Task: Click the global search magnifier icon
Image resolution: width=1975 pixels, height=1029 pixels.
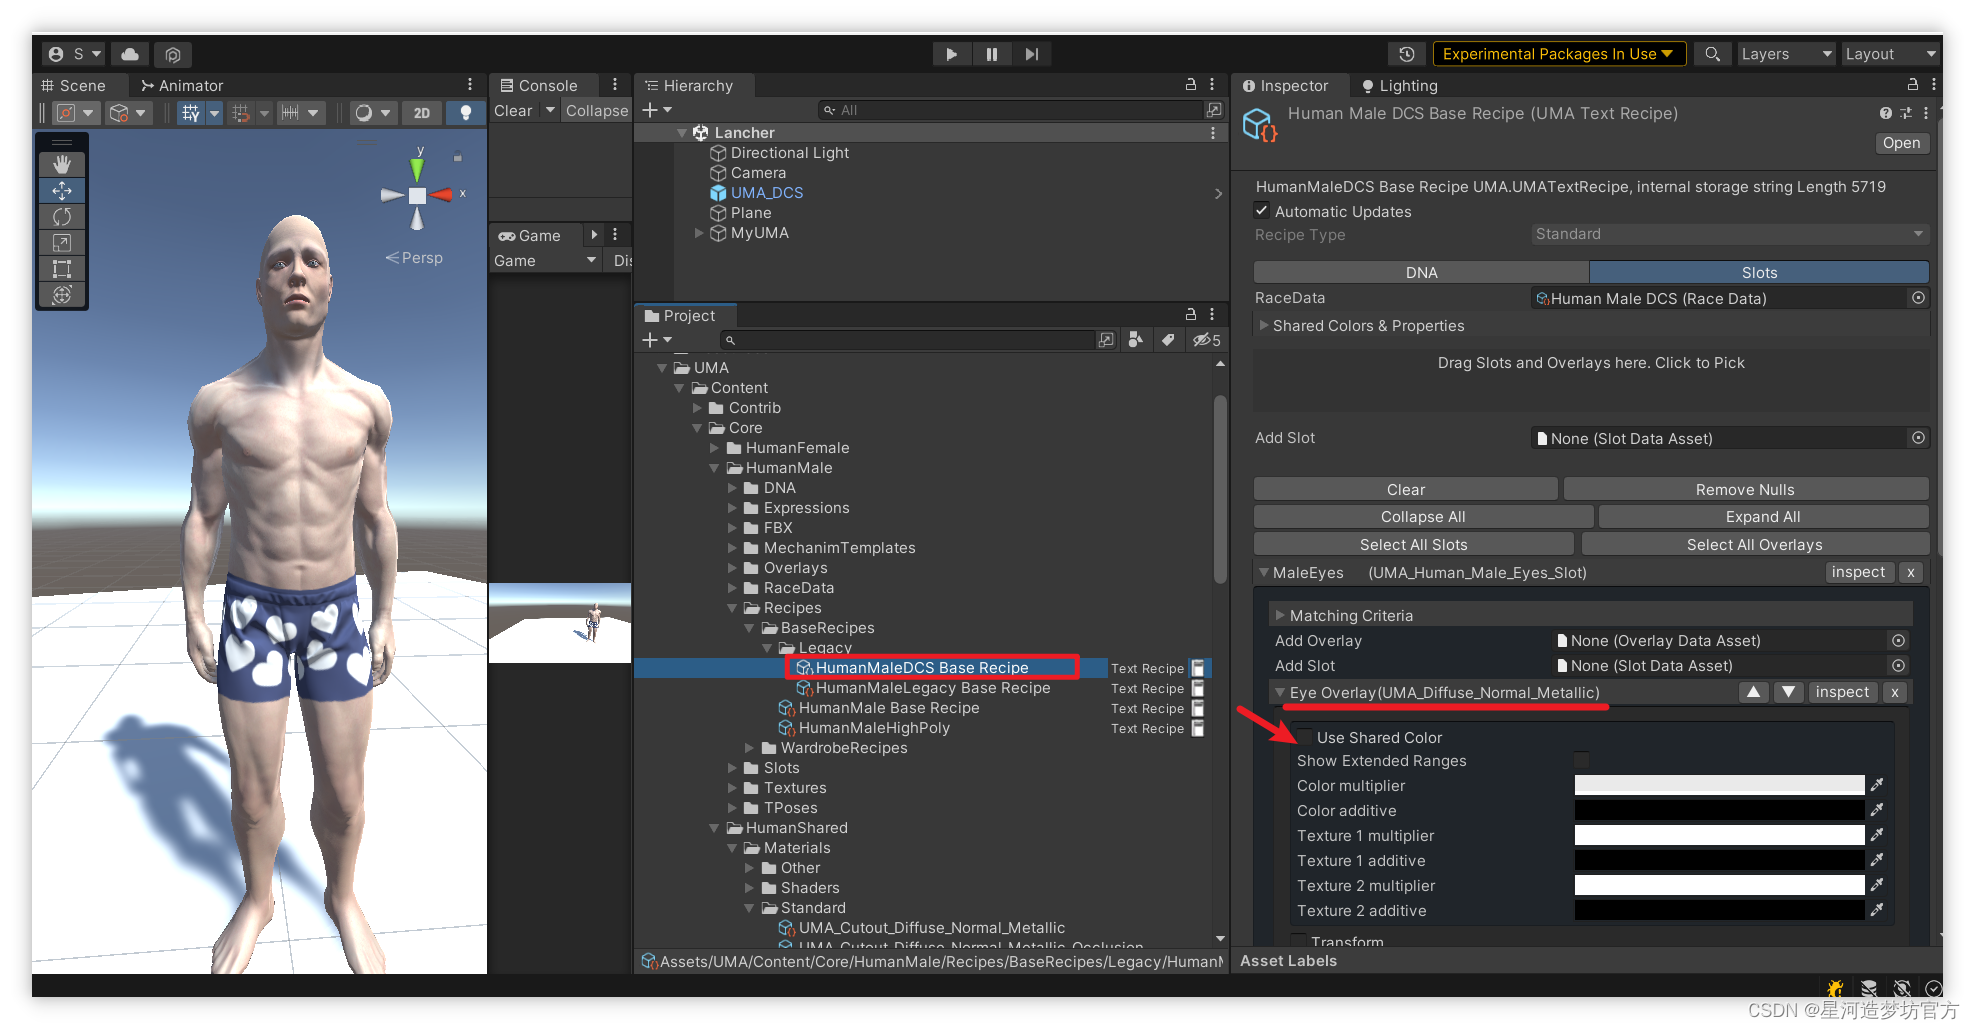Action: 1712,54
